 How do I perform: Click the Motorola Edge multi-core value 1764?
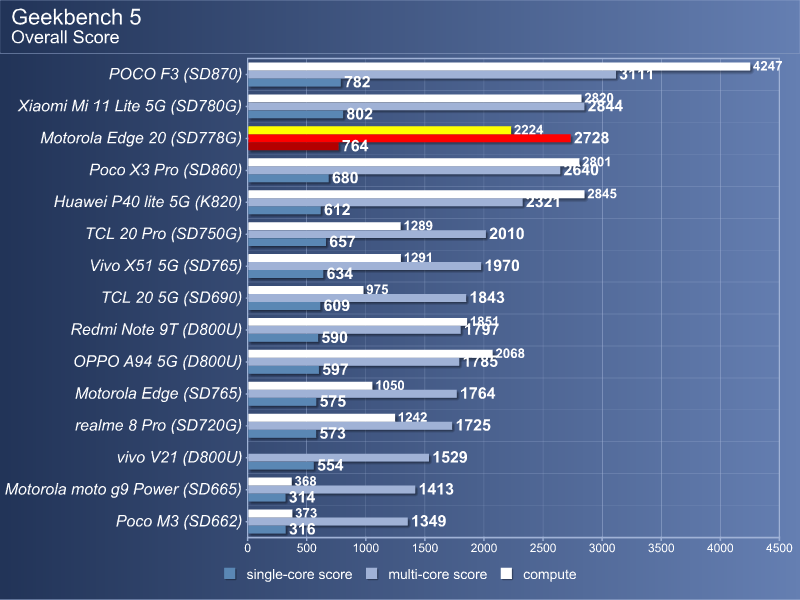pyautogui.click(x=478, y=394)
